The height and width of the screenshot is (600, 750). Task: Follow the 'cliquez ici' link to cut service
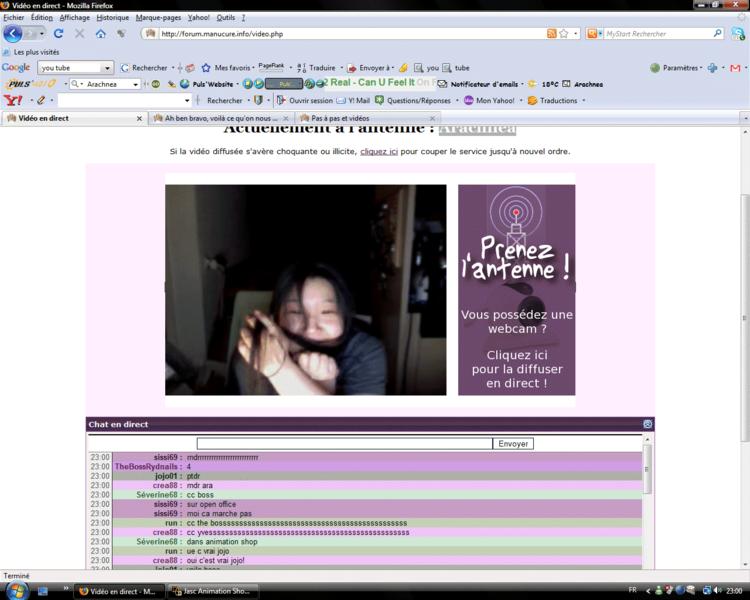379,151
